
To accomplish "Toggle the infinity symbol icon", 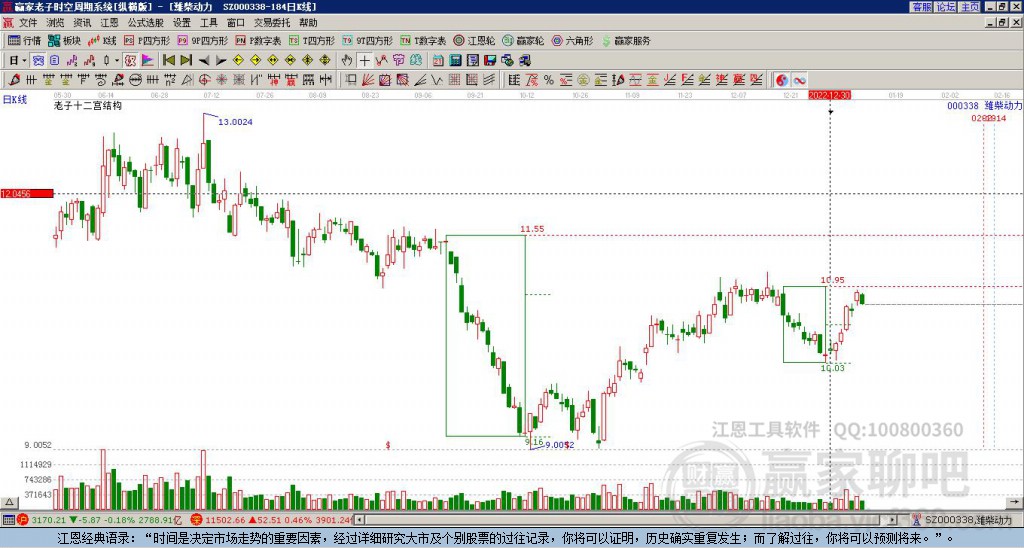I will coord(799,80).
